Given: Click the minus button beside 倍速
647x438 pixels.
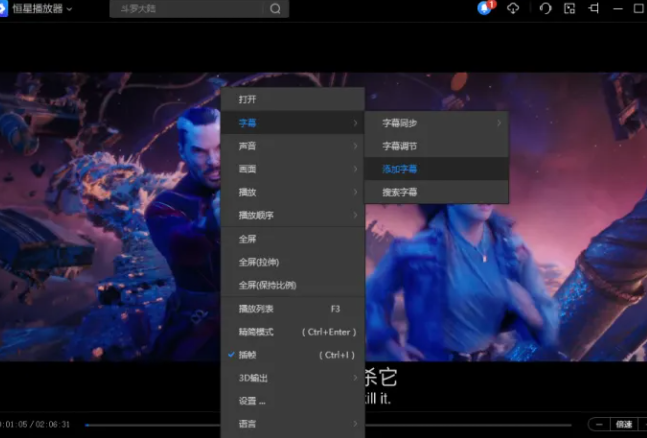Looking at the screenshot, I should 598,424.
